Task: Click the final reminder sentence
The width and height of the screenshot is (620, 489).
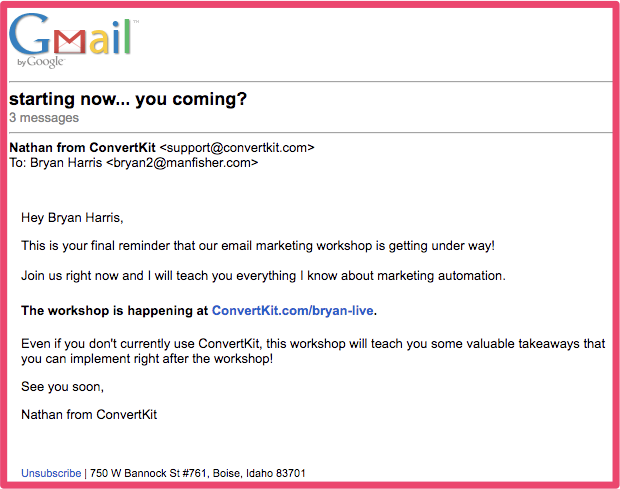Action: pos(258,246)
